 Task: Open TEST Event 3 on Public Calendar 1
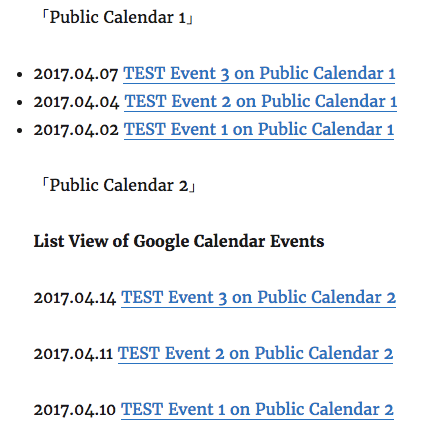(259, 74)
